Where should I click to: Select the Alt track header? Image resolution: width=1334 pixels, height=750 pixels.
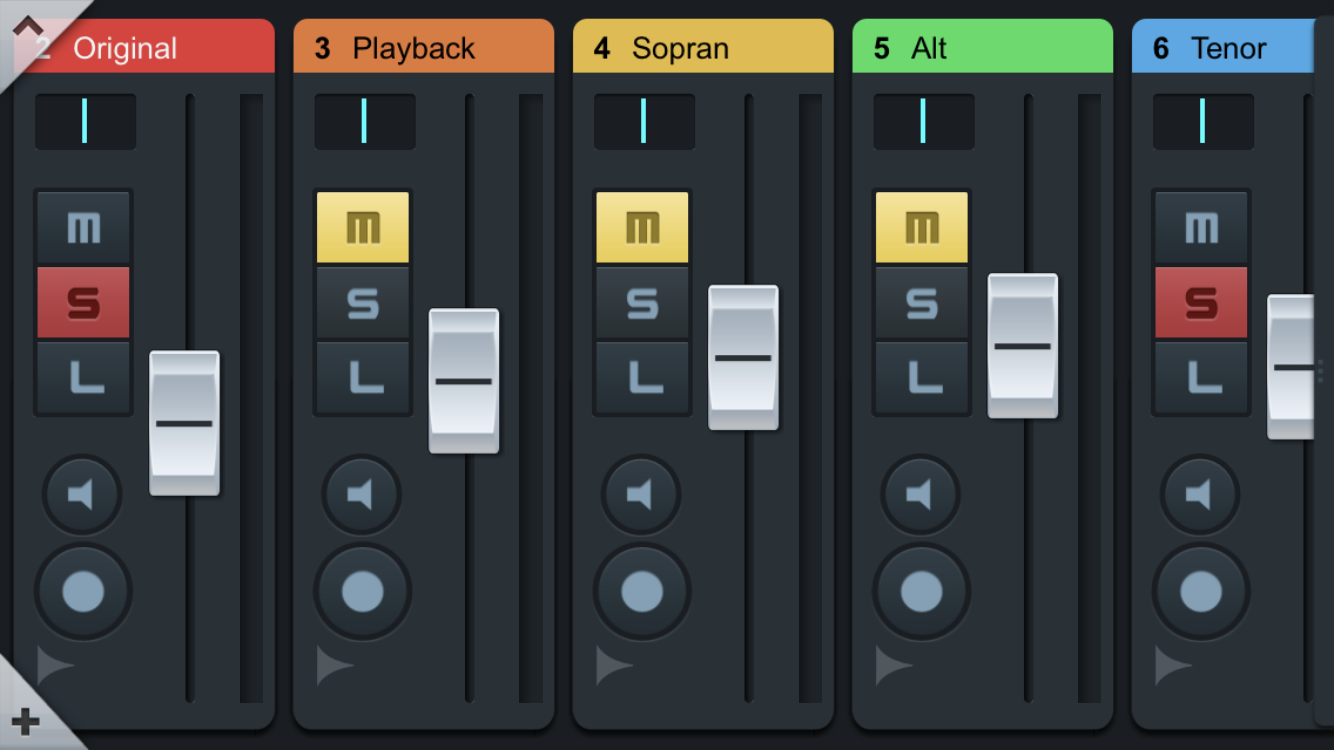click(982, 48)
